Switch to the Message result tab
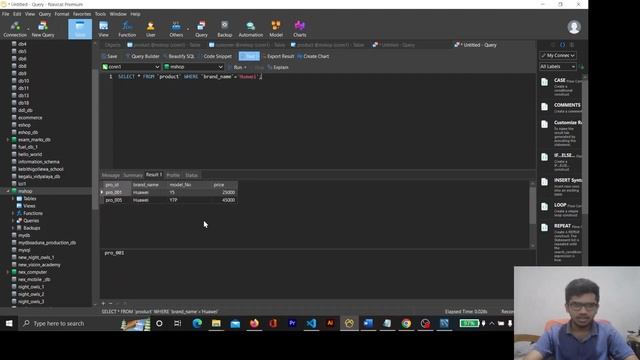 (111, 175)
